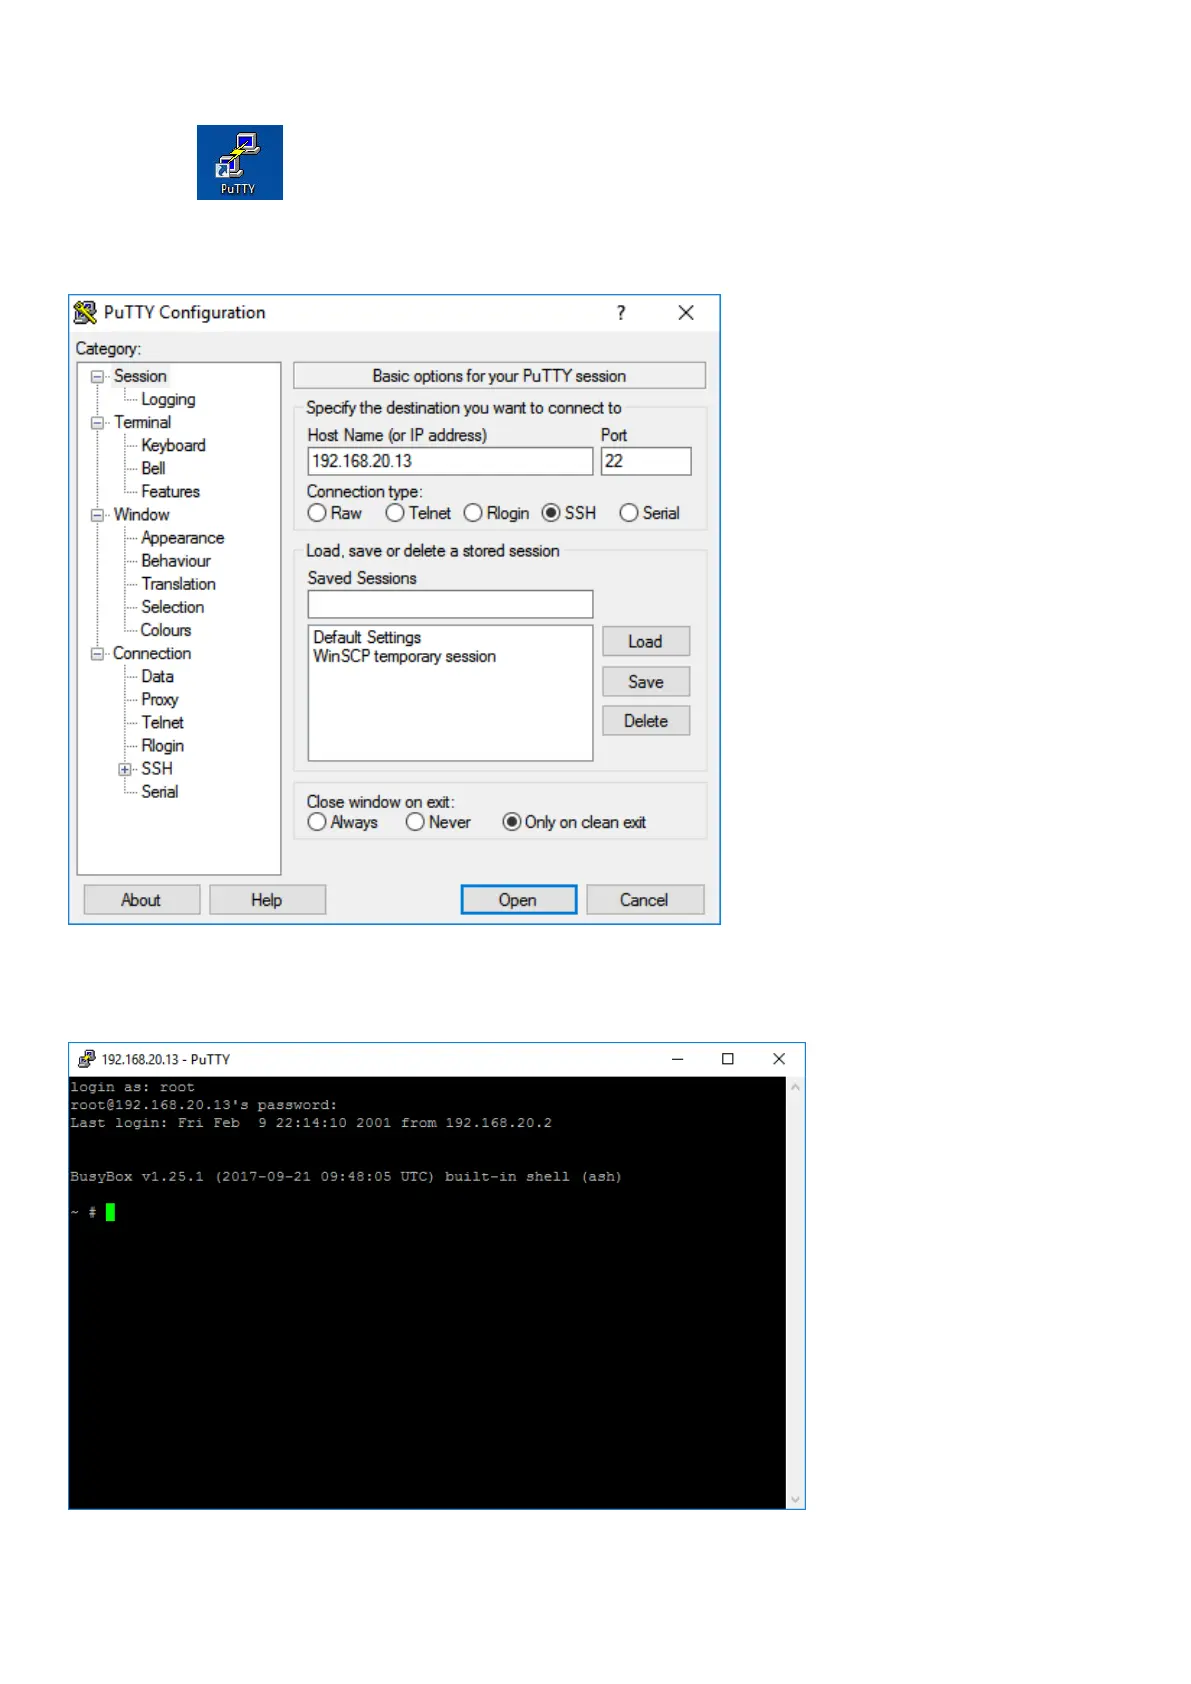The image size is (1191, 1684).
Task: Collapse the Terminal tree node
Action: [x=98, y=423]
